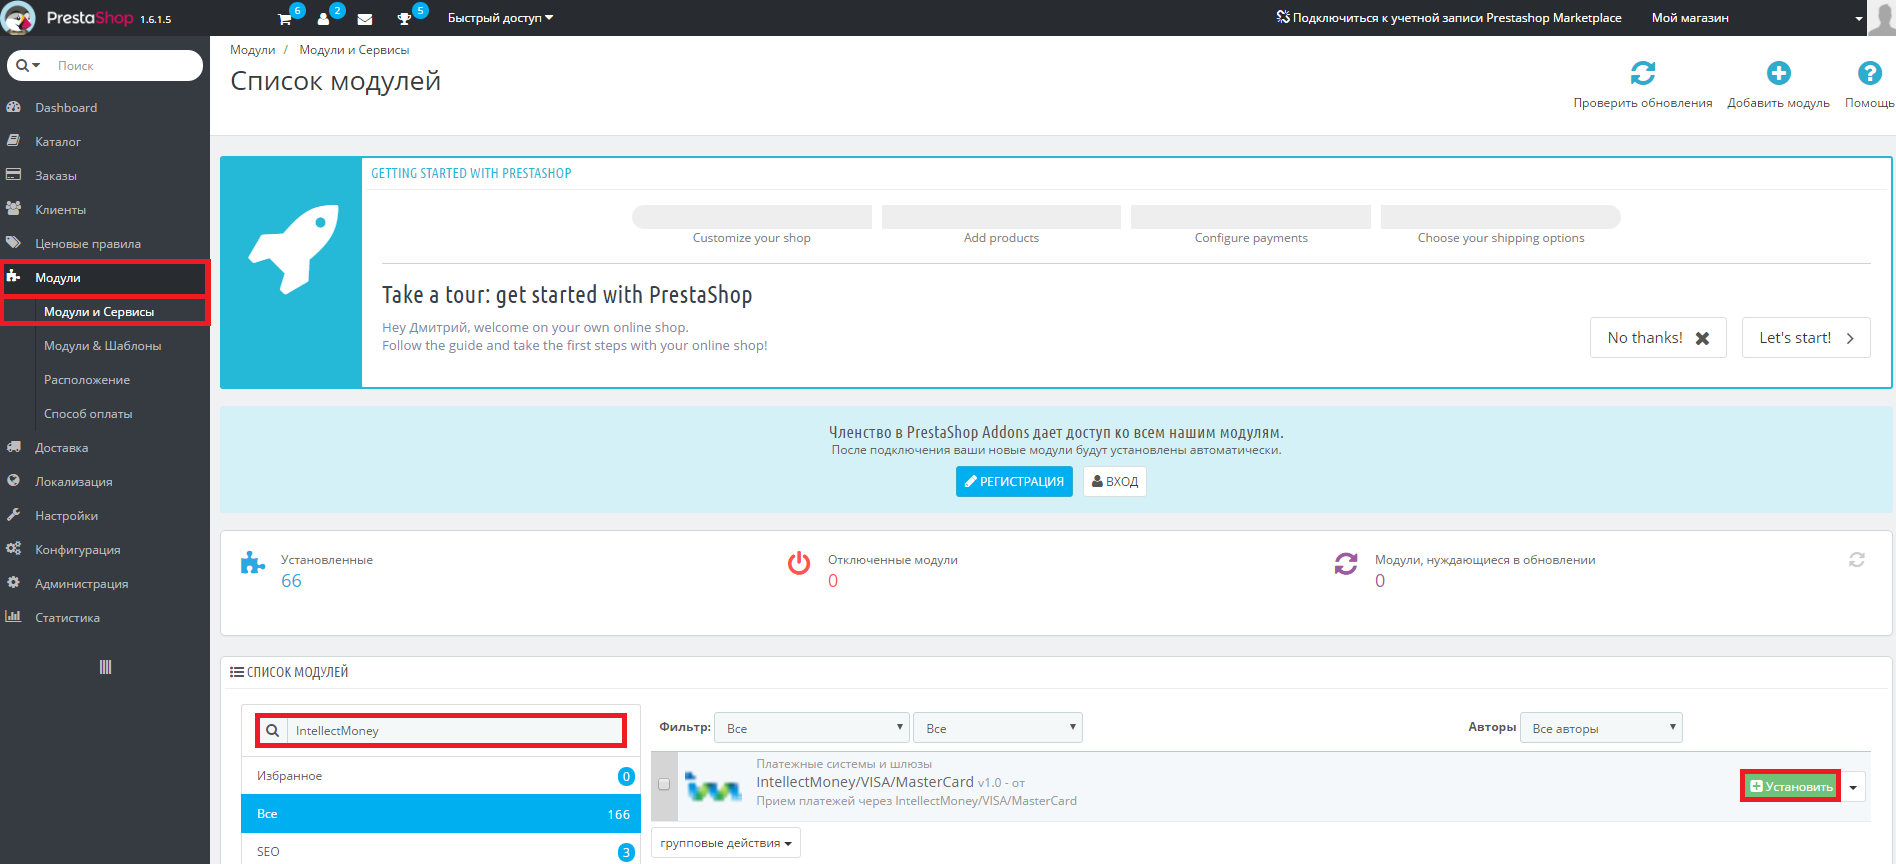Click the shopping cart orders icon

tap(285, 19)
